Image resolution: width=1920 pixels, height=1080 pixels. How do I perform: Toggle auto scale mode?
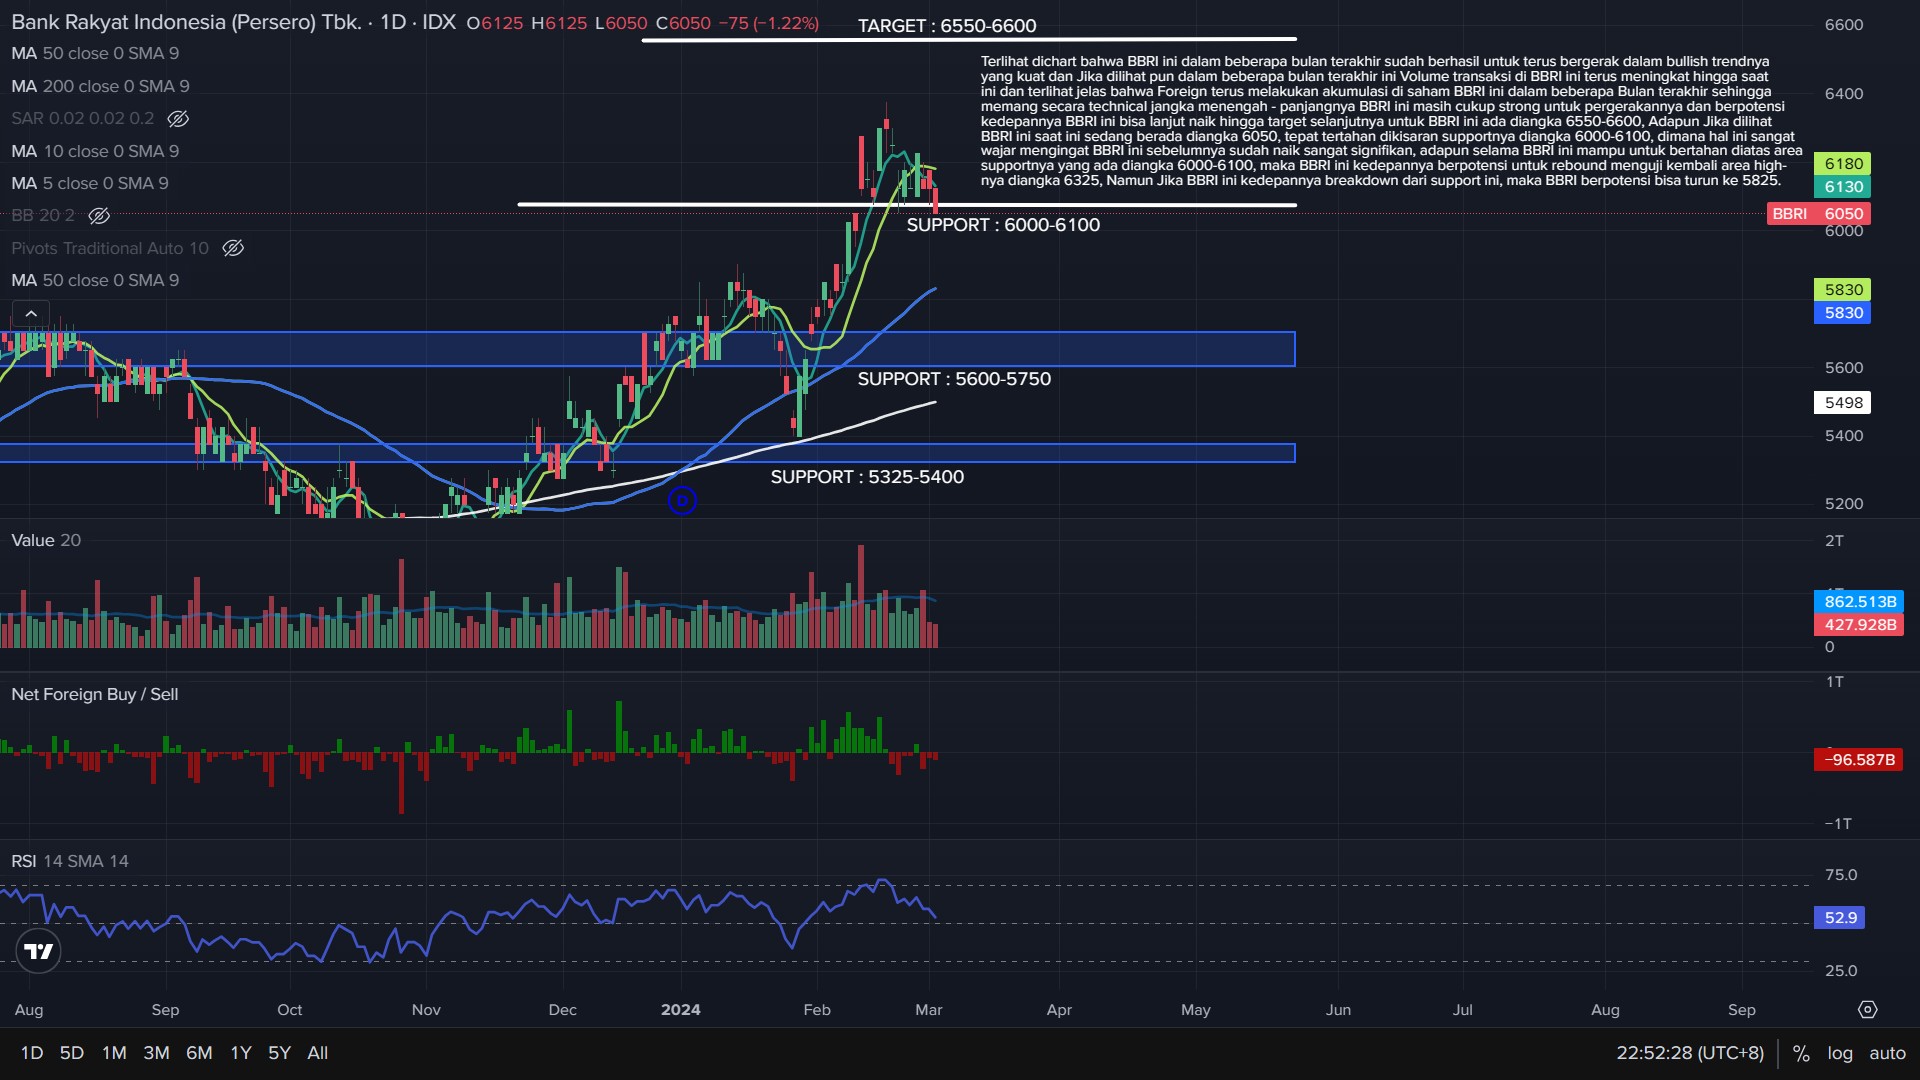(1887, 1053)
